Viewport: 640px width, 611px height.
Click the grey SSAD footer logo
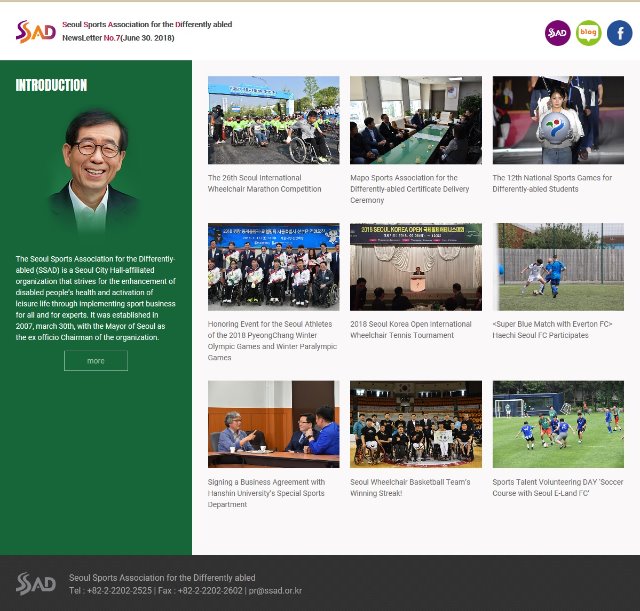tap(36, 584)
